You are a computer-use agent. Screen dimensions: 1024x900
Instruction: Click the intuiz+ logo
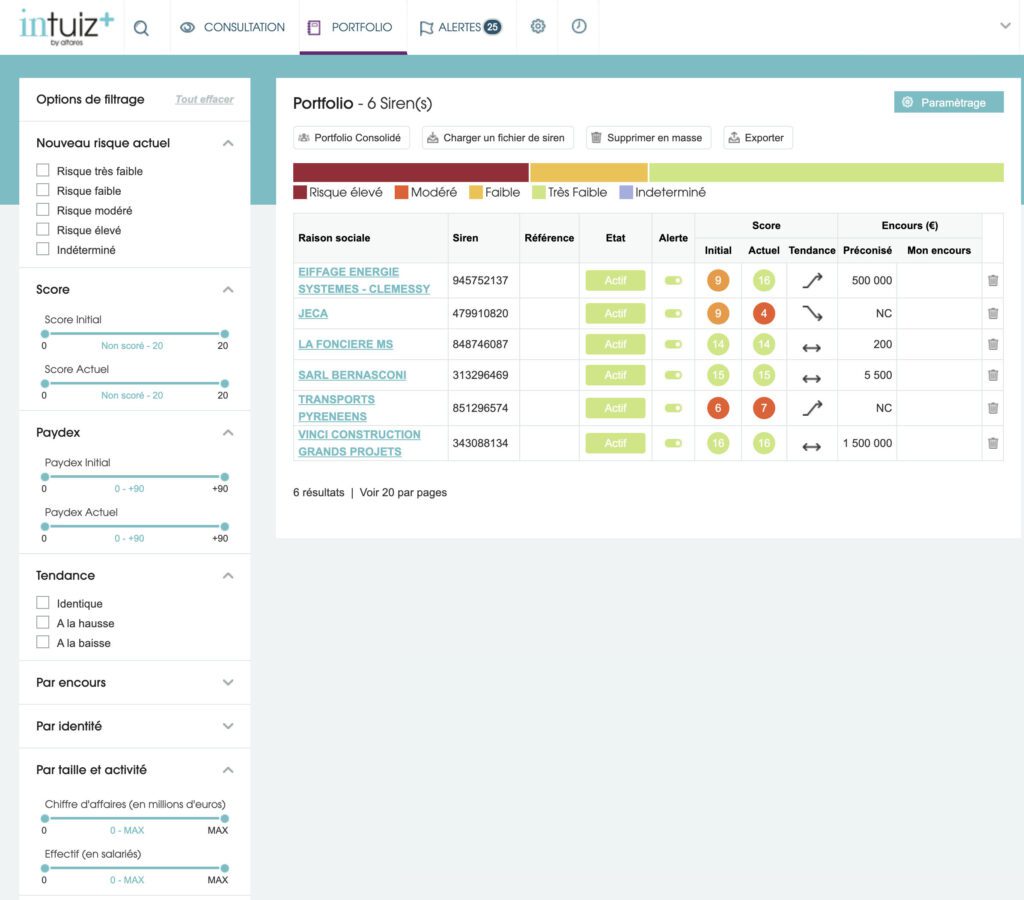click(67, 27)
